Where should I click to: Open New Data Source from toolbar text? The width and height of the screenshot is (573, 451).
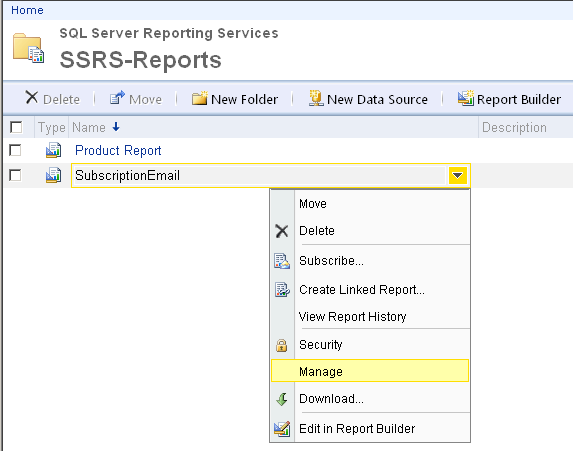pyautogui.click(x=377, y=99)
